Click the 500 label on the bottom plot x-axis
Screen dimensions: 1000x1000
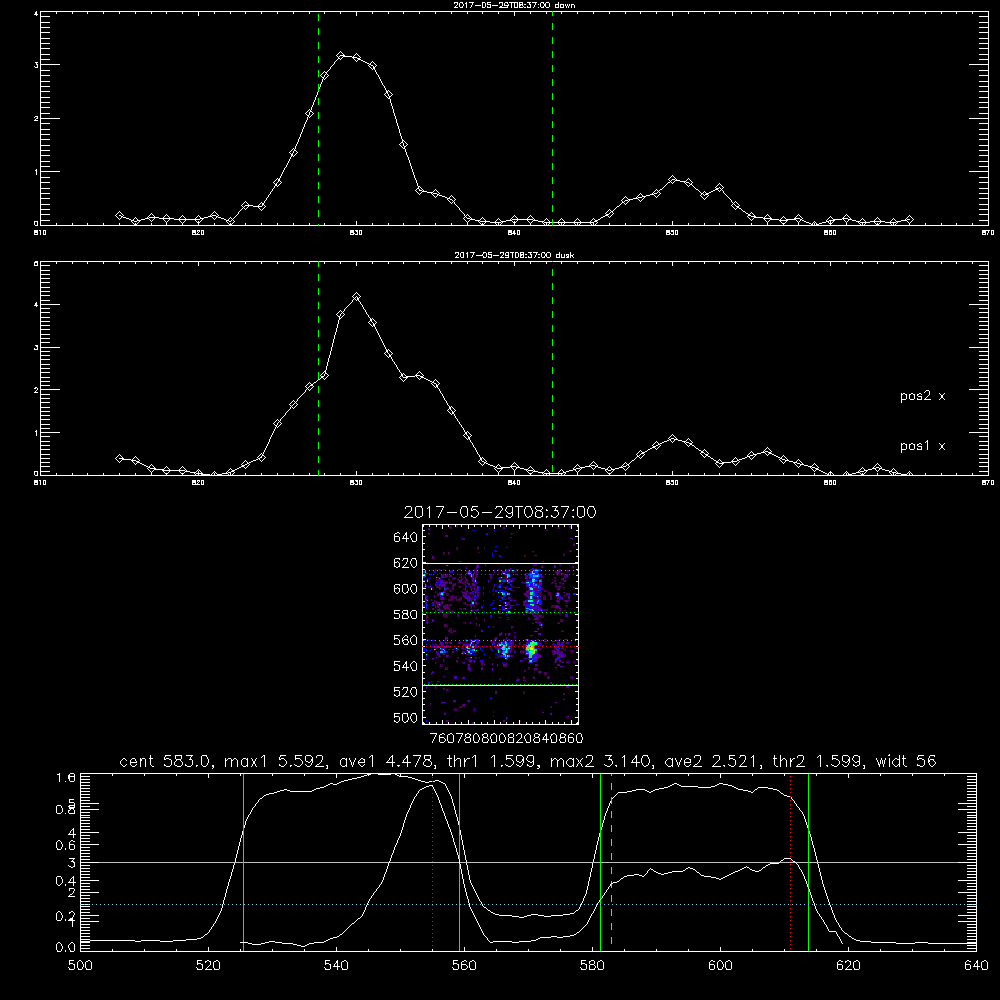point(80,966)
